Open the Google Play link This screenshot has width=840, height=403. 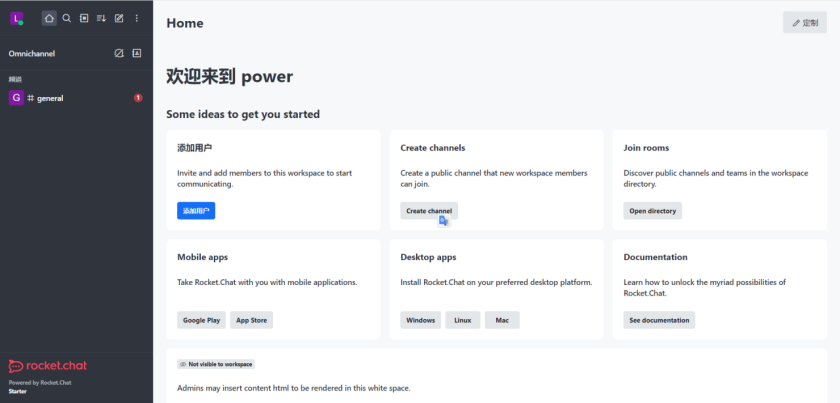201,320
